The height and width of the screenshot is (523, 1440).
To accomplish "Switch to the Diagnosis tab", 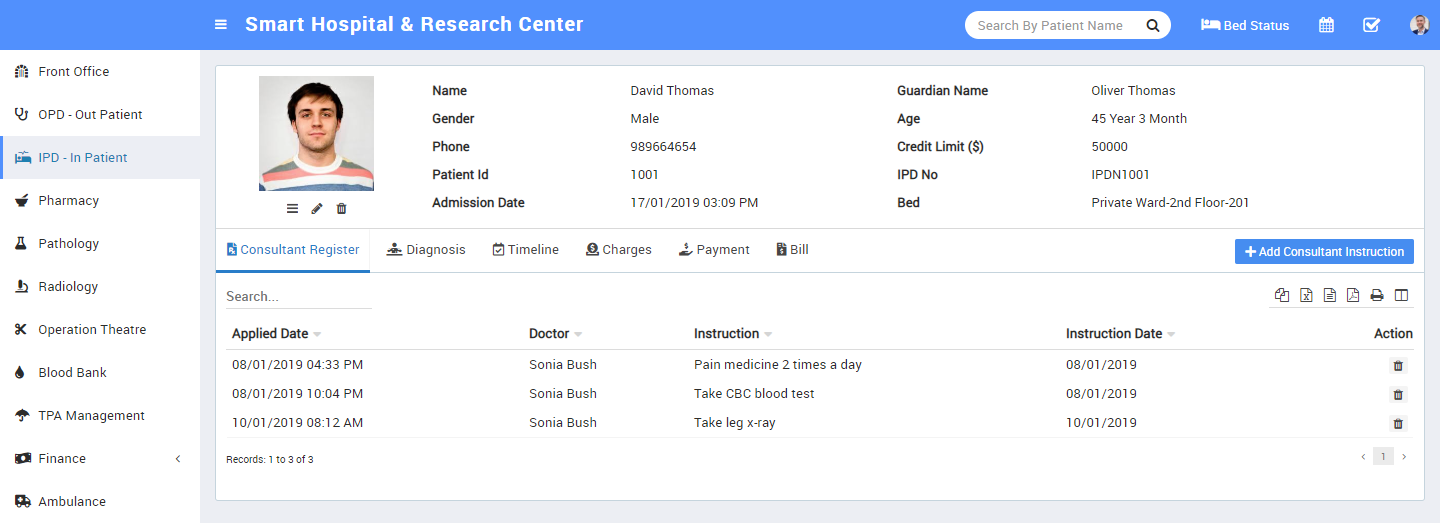I will pos(426,250).
